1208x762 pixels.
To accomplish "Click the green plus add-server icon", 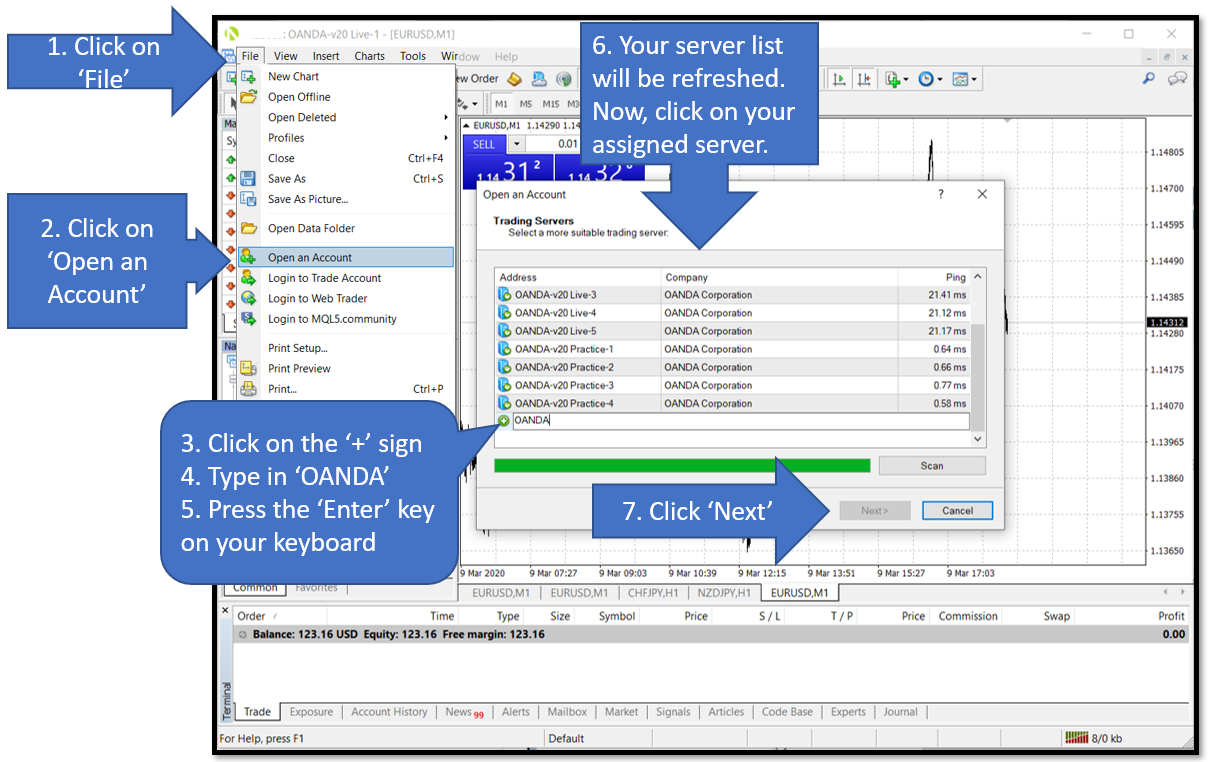I will coord(504,421).
